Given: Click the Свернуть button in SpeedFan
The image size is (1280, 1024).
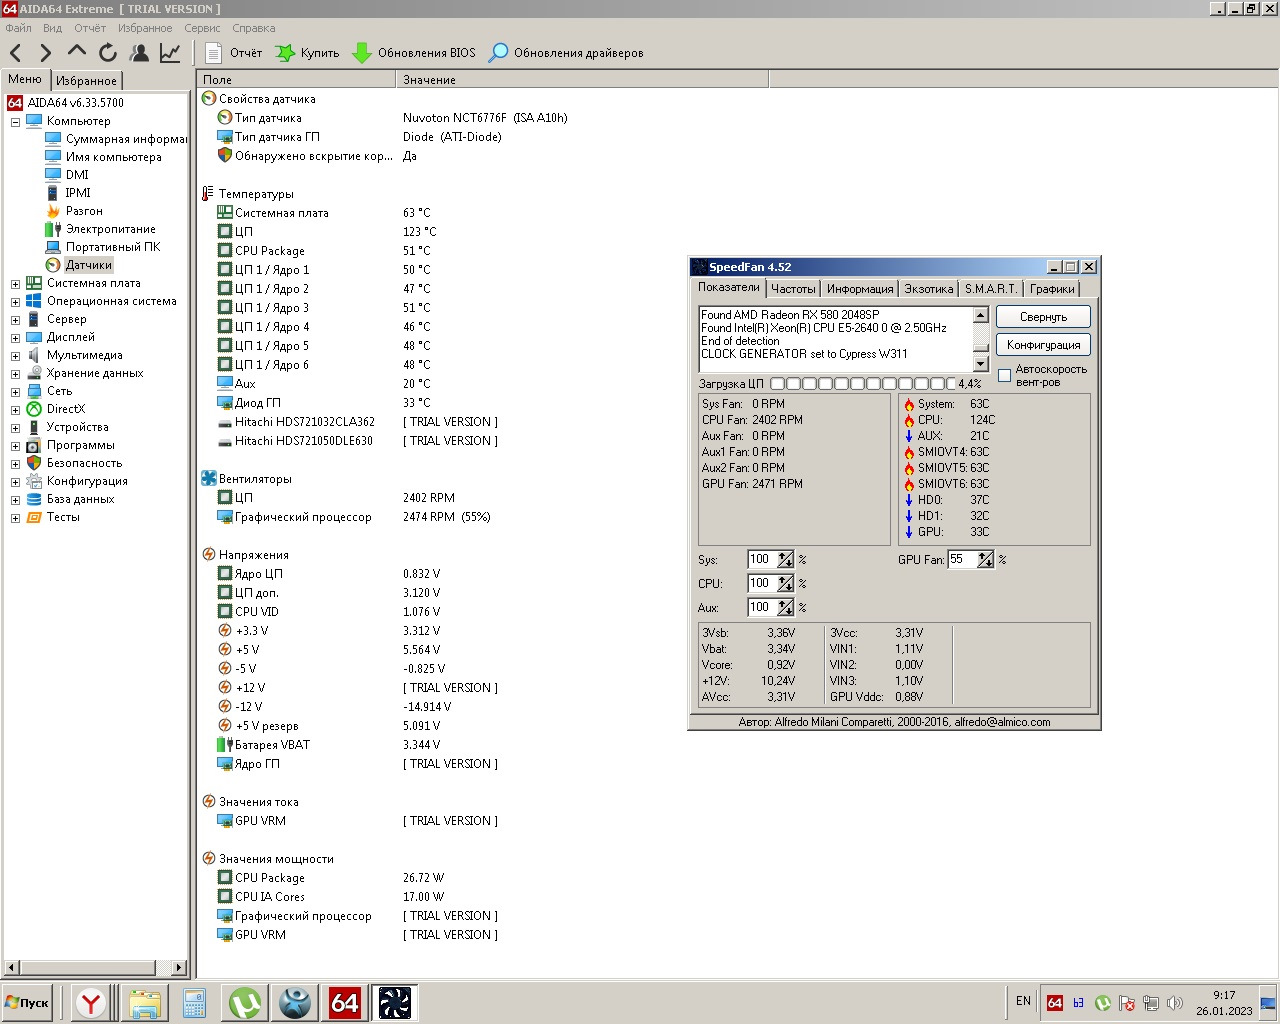Looking at the screenshot, I should tap(1043, 317).
